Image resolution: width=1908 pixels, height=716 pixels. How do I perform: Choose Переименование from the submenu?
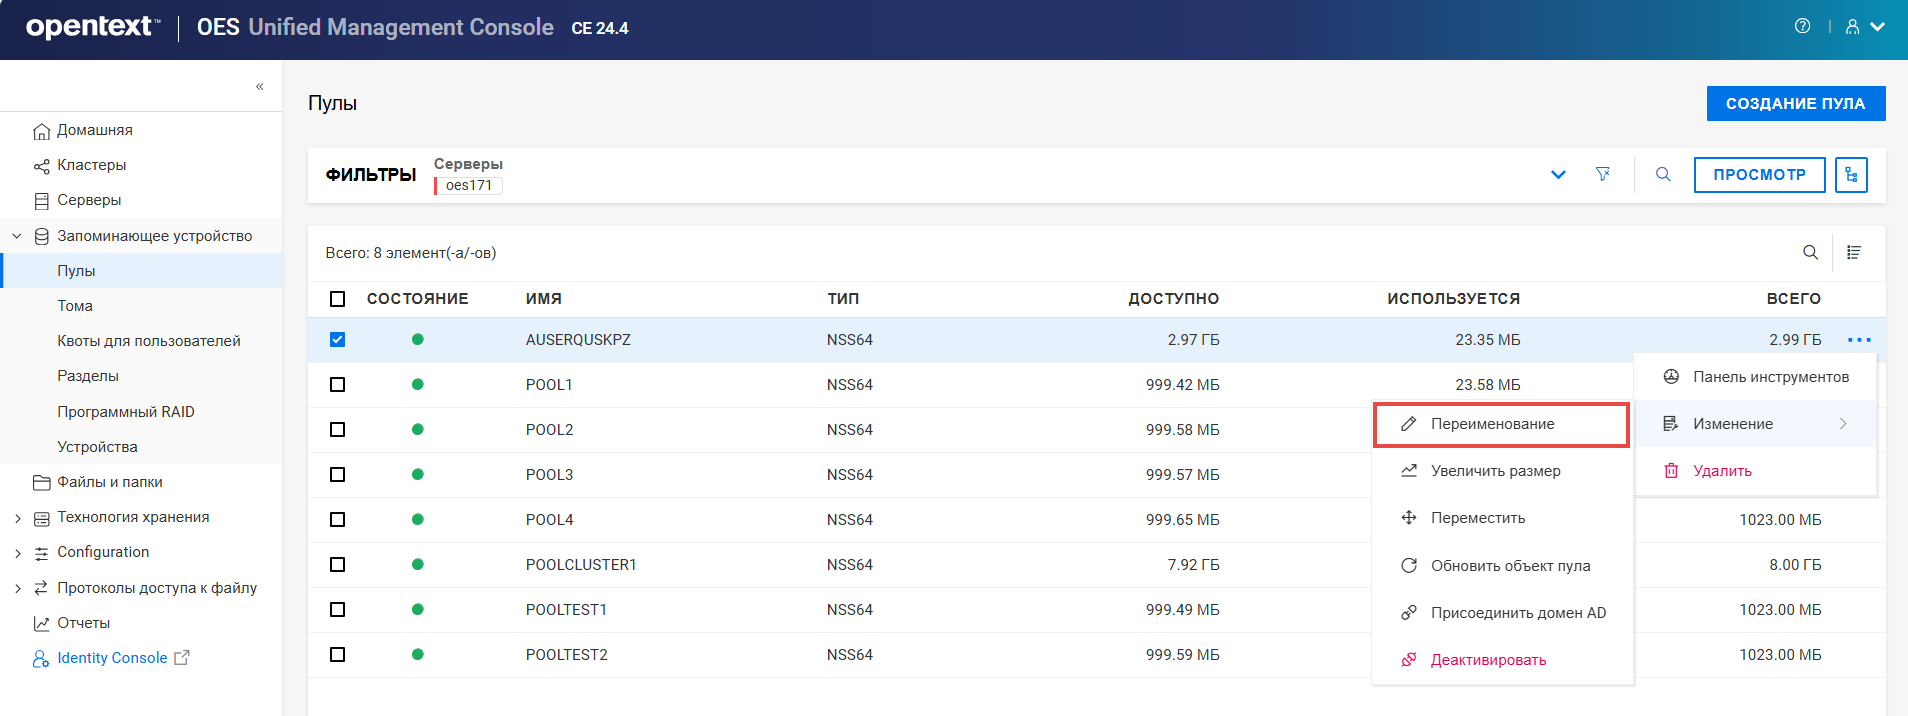(1492, 424)
